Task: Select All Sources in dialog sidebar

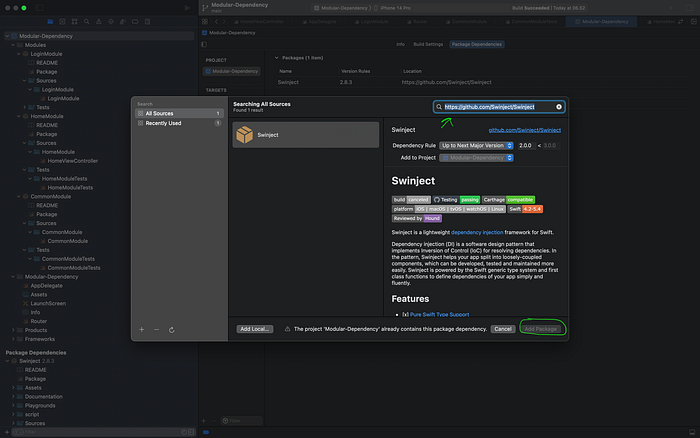Action: coord(179,113)
